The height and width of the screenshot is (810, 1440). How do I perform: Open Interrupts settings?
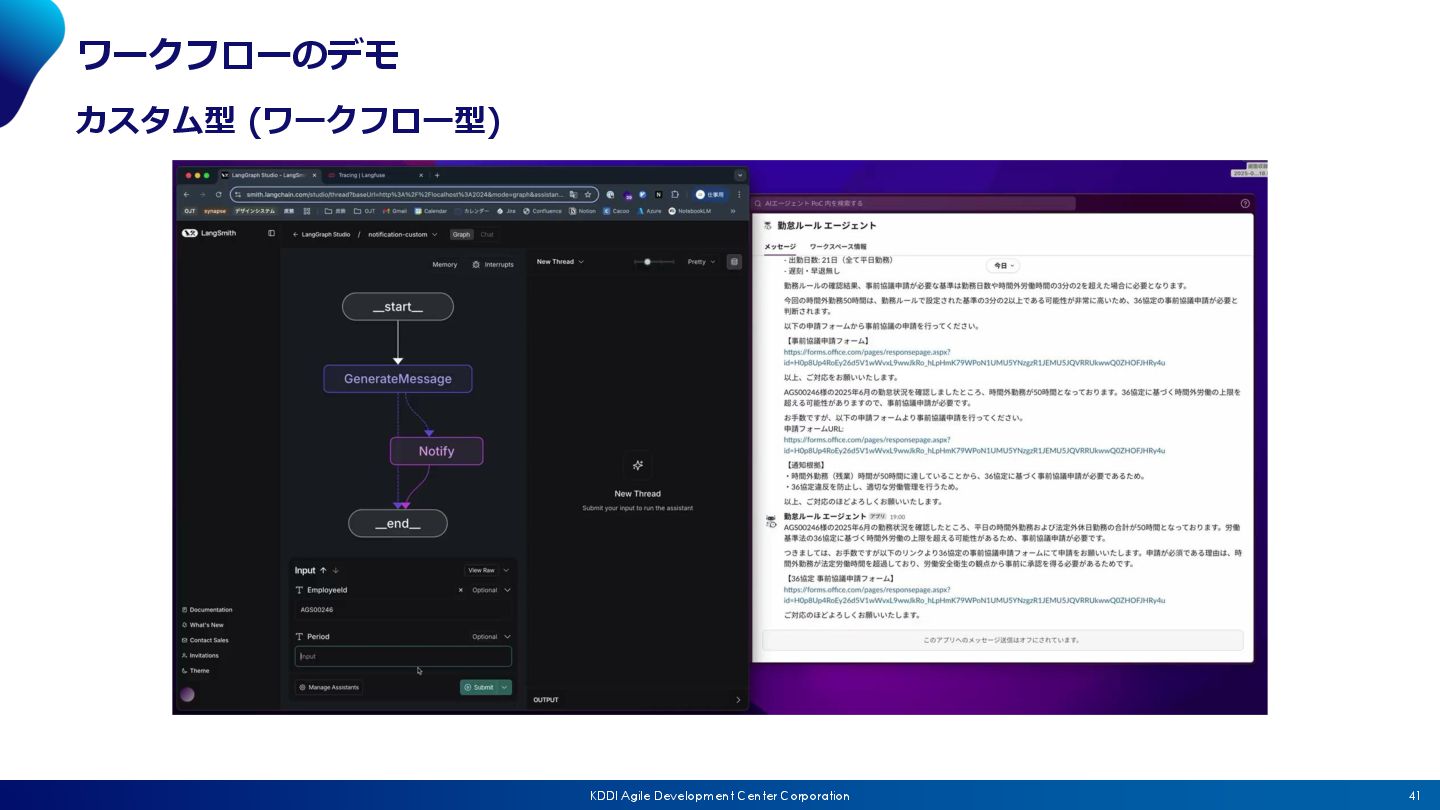click(493, 264)
